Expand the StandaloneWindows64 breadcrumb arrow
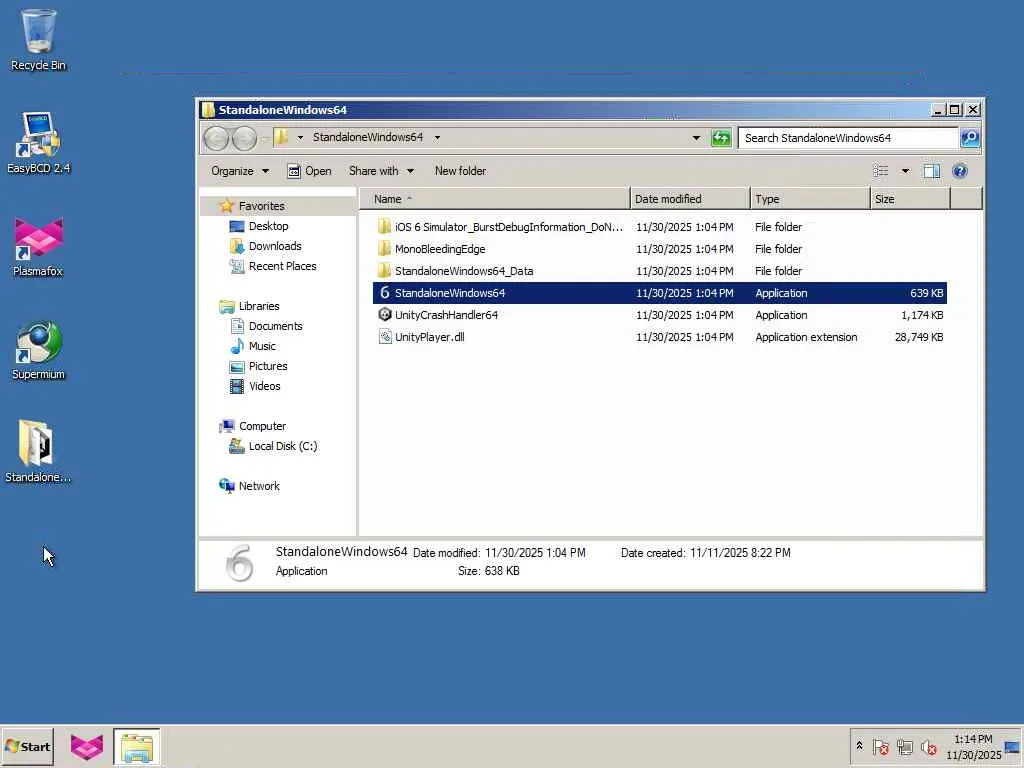 tap(437, 138)
